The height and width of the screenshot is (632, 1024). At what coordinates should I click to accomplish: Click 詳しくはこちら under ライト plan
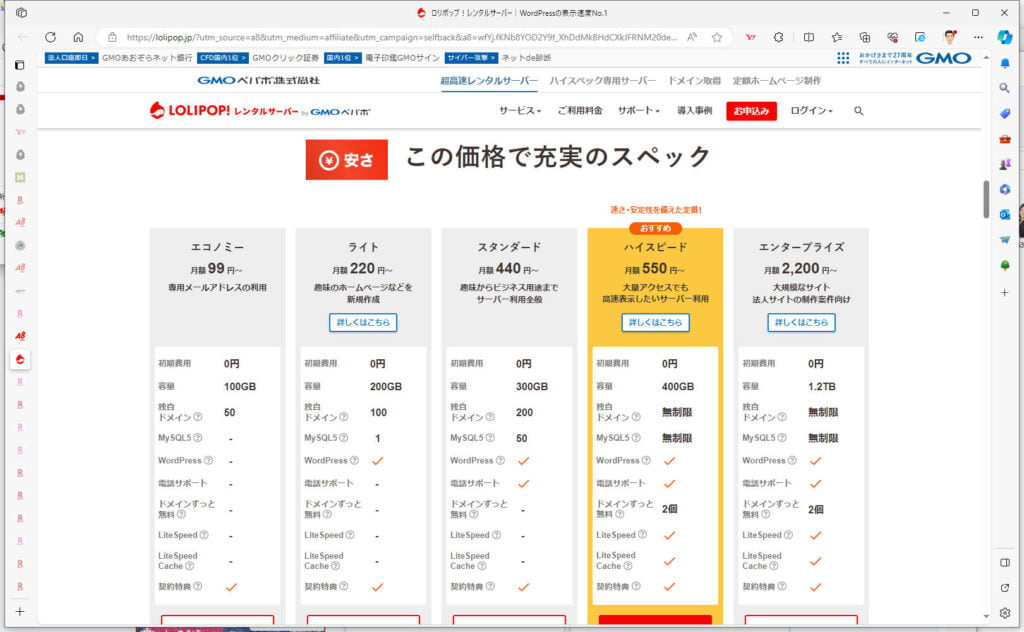click(363, 322)
